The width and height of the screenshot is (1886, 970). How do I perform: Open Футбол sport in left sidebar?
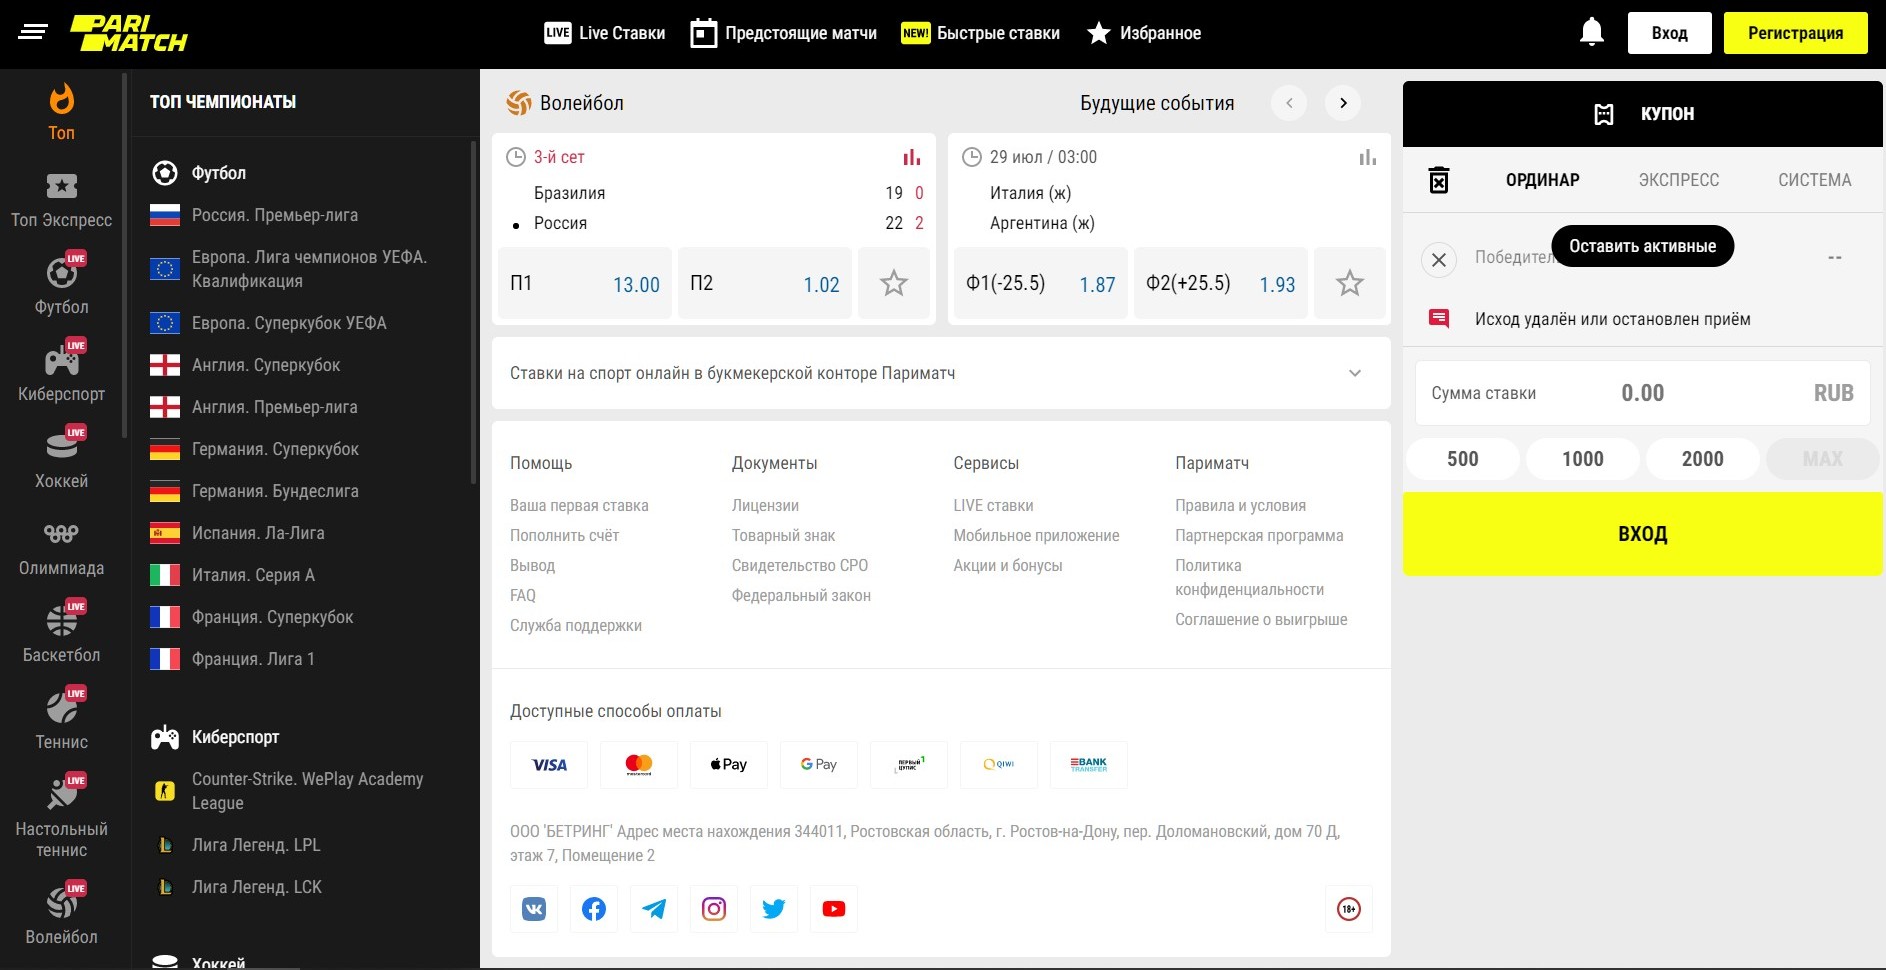pos(62,285)
